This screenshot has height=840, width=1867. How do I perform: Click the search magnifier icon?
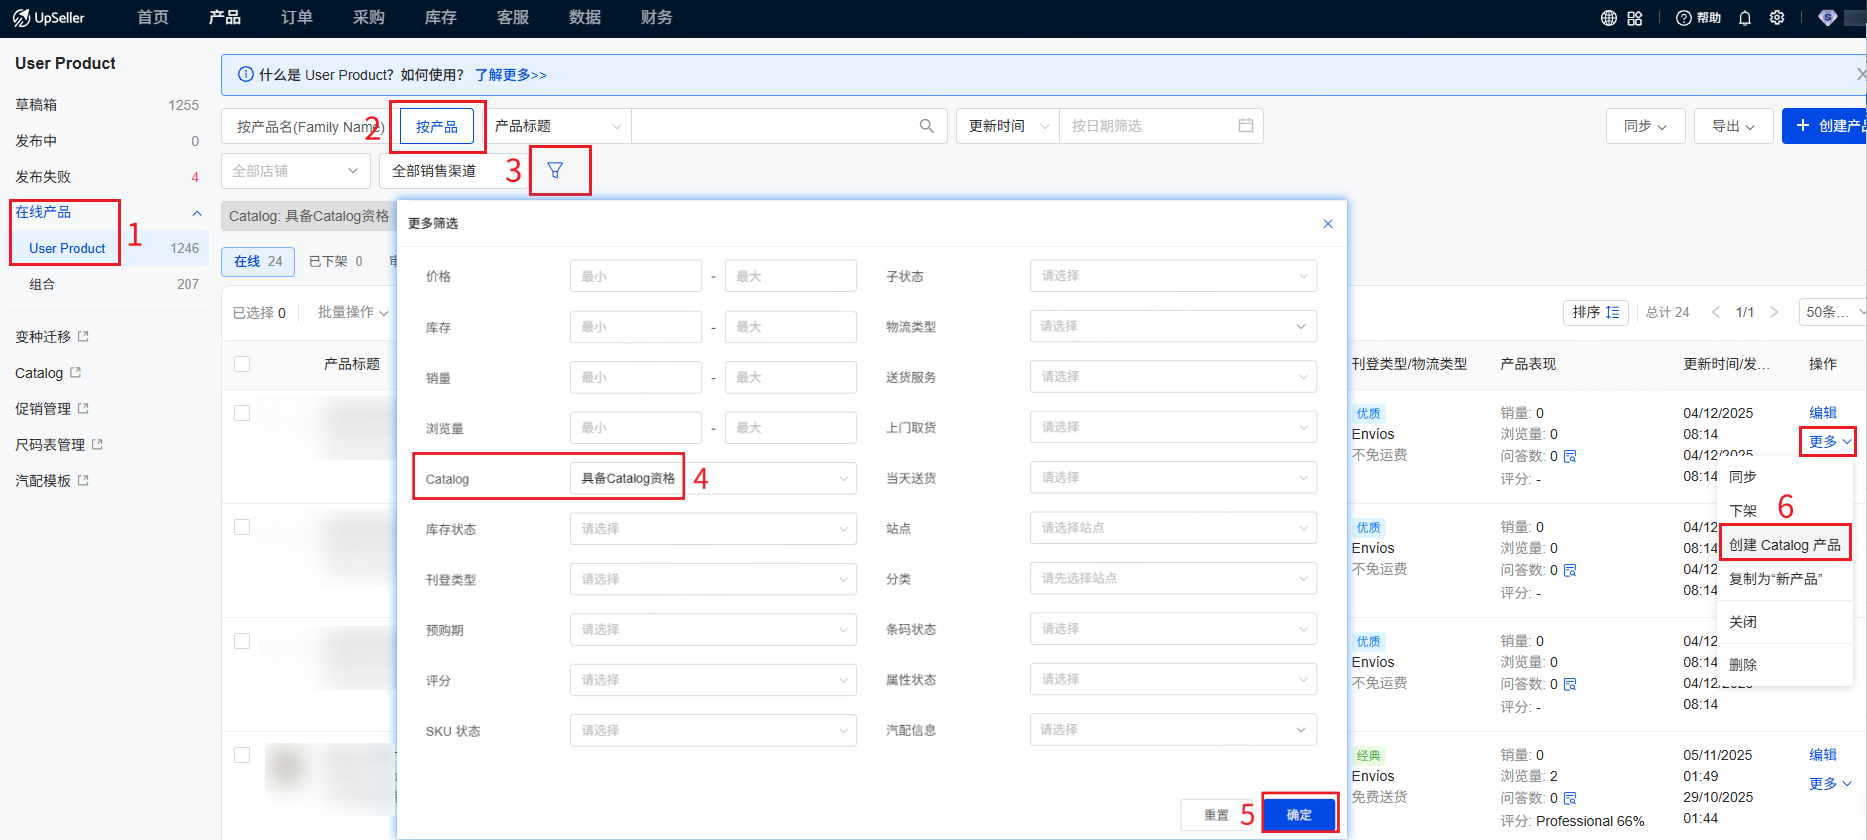tap(926, 126)
